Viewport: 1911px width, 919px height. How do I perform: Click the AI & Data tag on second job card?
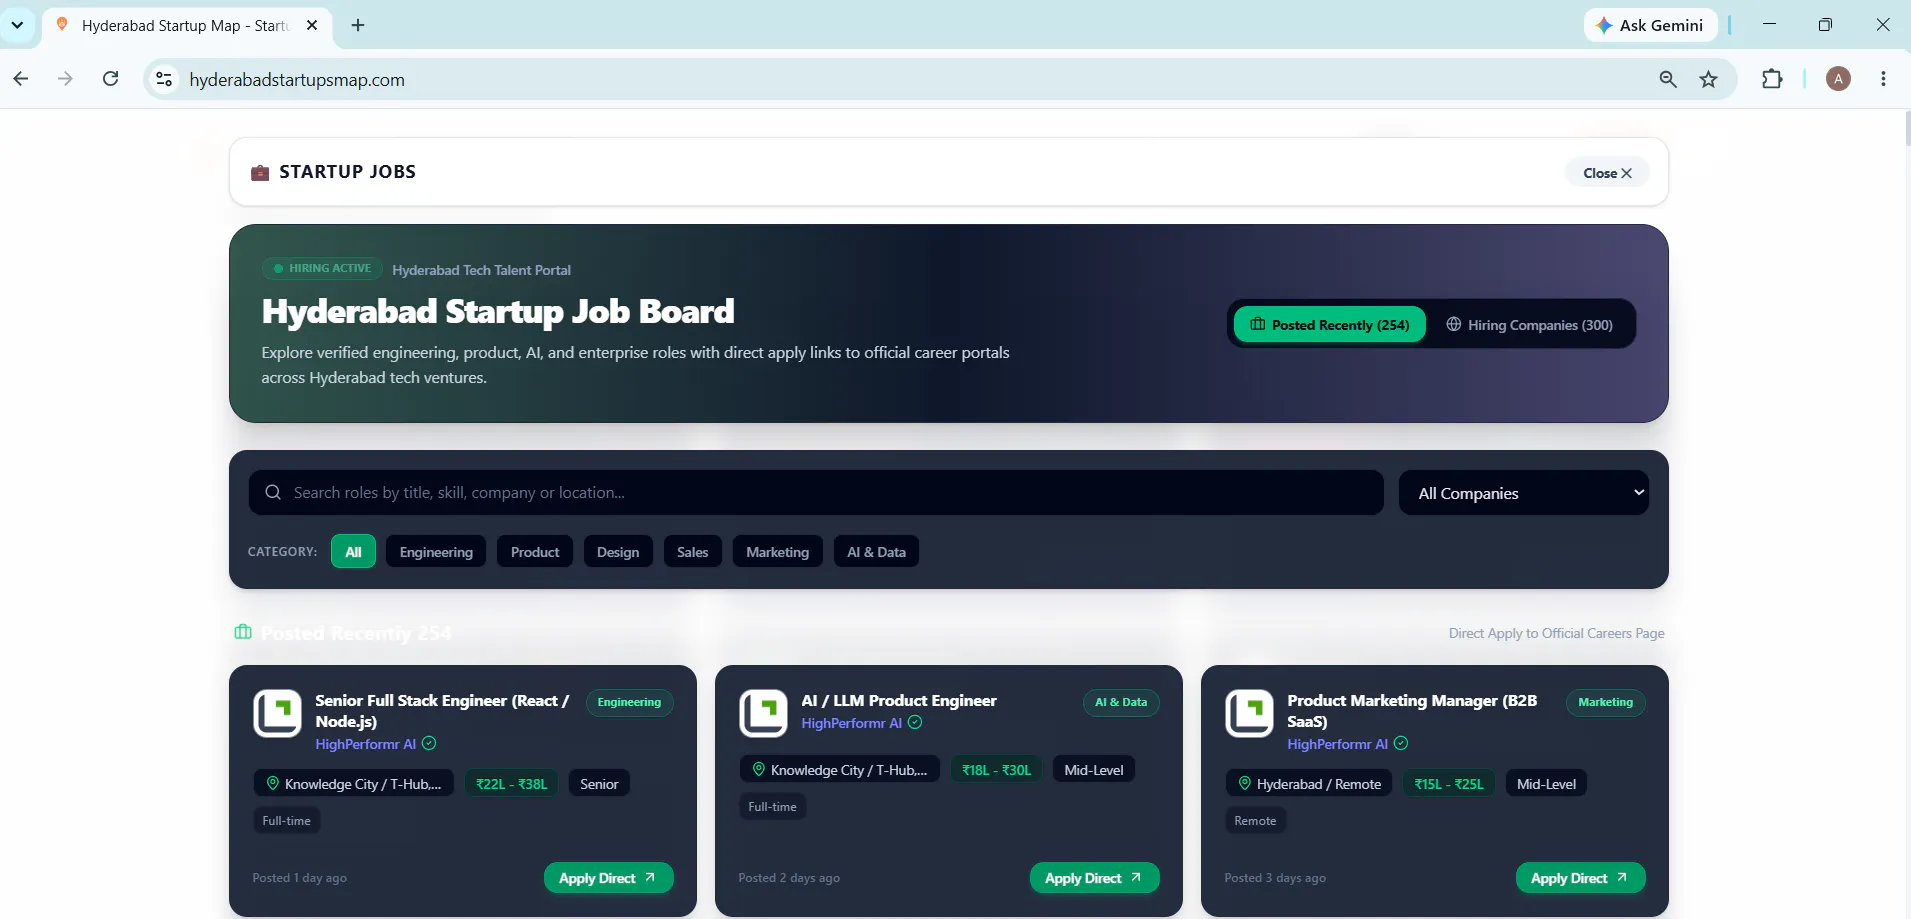(x=1121, y=702)
